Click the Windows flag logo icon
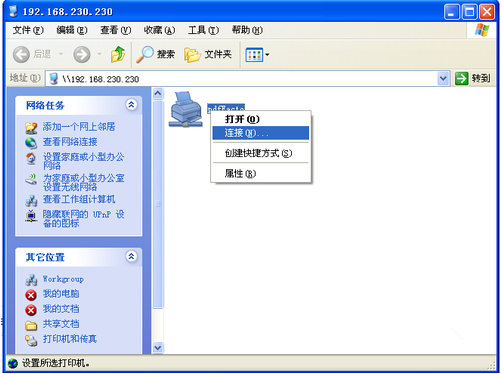 point(482,30)
